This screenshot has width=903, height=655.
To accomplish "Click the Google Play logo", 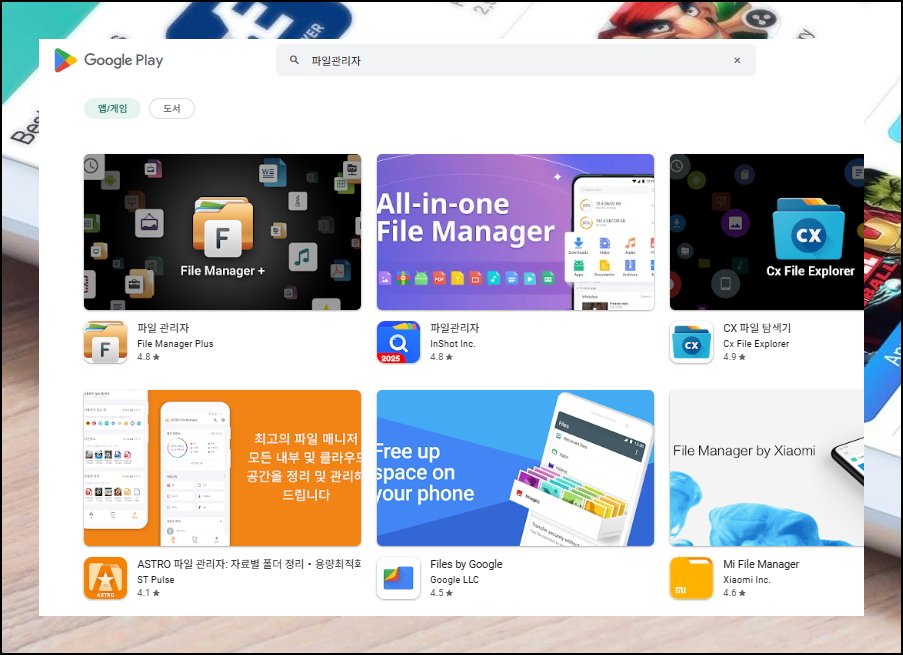I will click(x=109, y=60).
